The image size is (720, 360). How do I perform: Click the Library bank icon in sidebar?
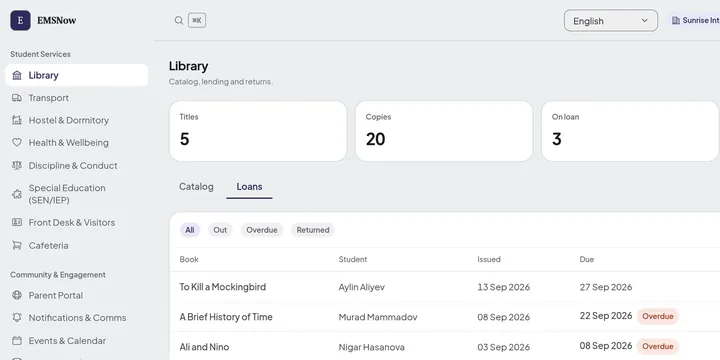pos(17,75)
